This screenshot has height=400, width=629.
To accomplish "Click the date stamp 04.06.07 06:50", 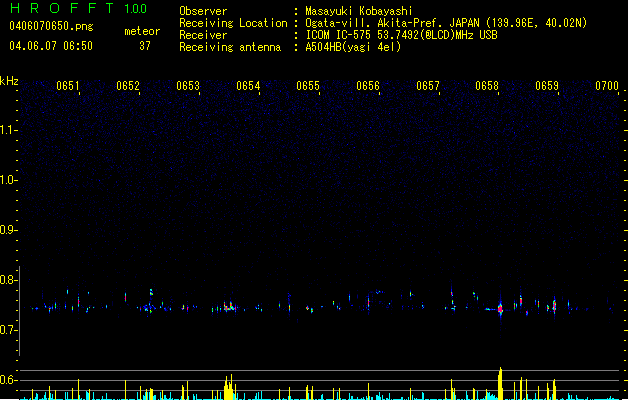I will pos(51,46).
